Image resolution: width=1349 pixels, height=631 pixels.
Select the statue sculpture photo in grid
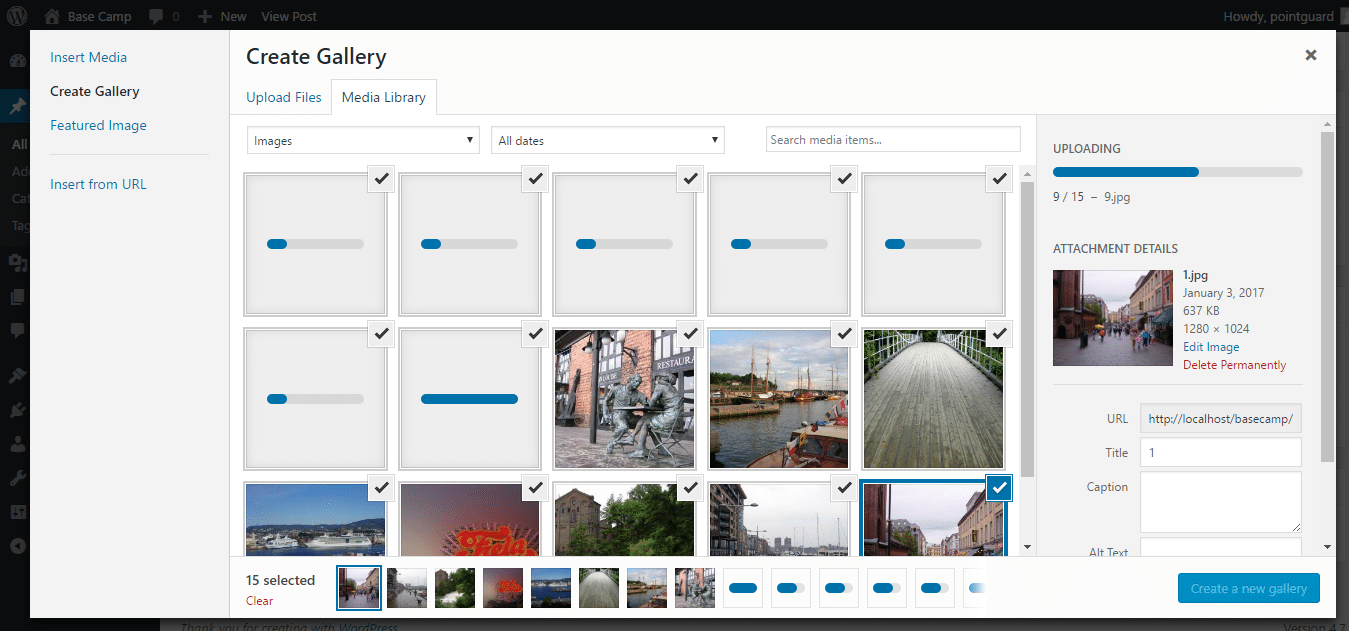[624, 399]
